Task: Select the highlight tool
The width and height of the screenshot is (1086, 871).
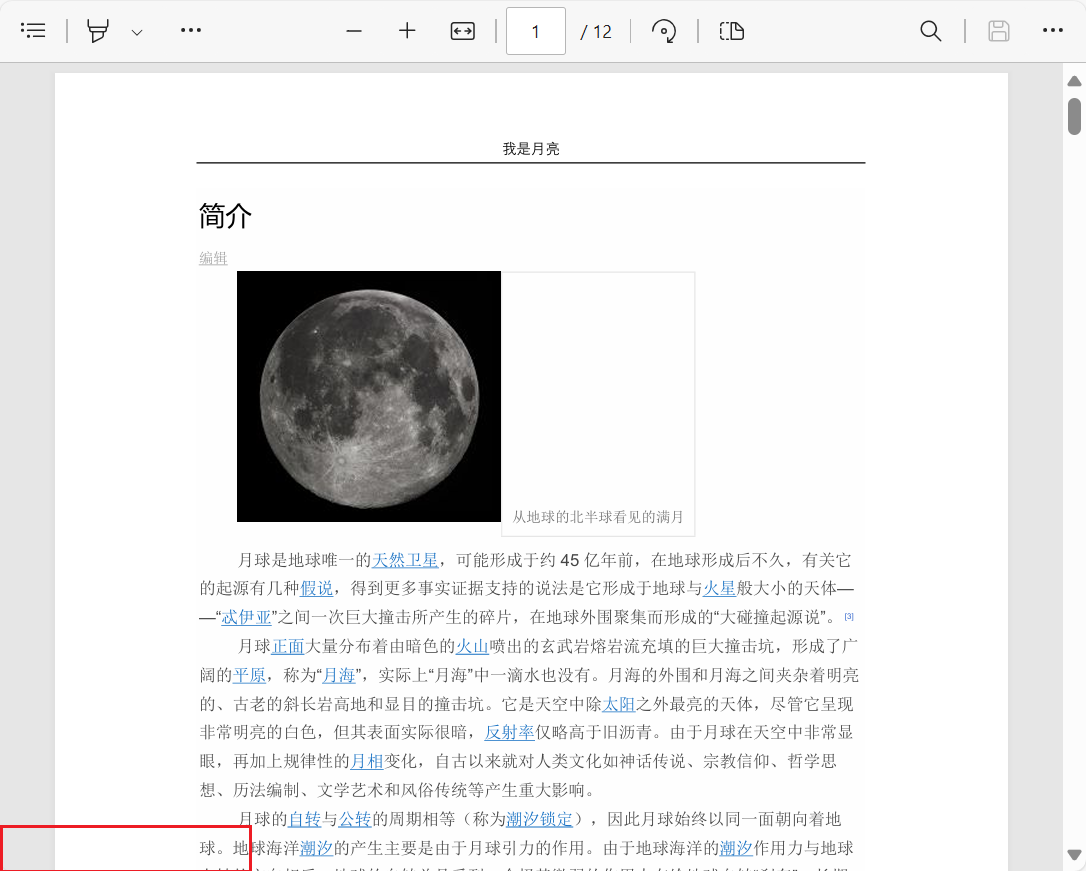Action: pyautogui.click(x=96, y=31)
